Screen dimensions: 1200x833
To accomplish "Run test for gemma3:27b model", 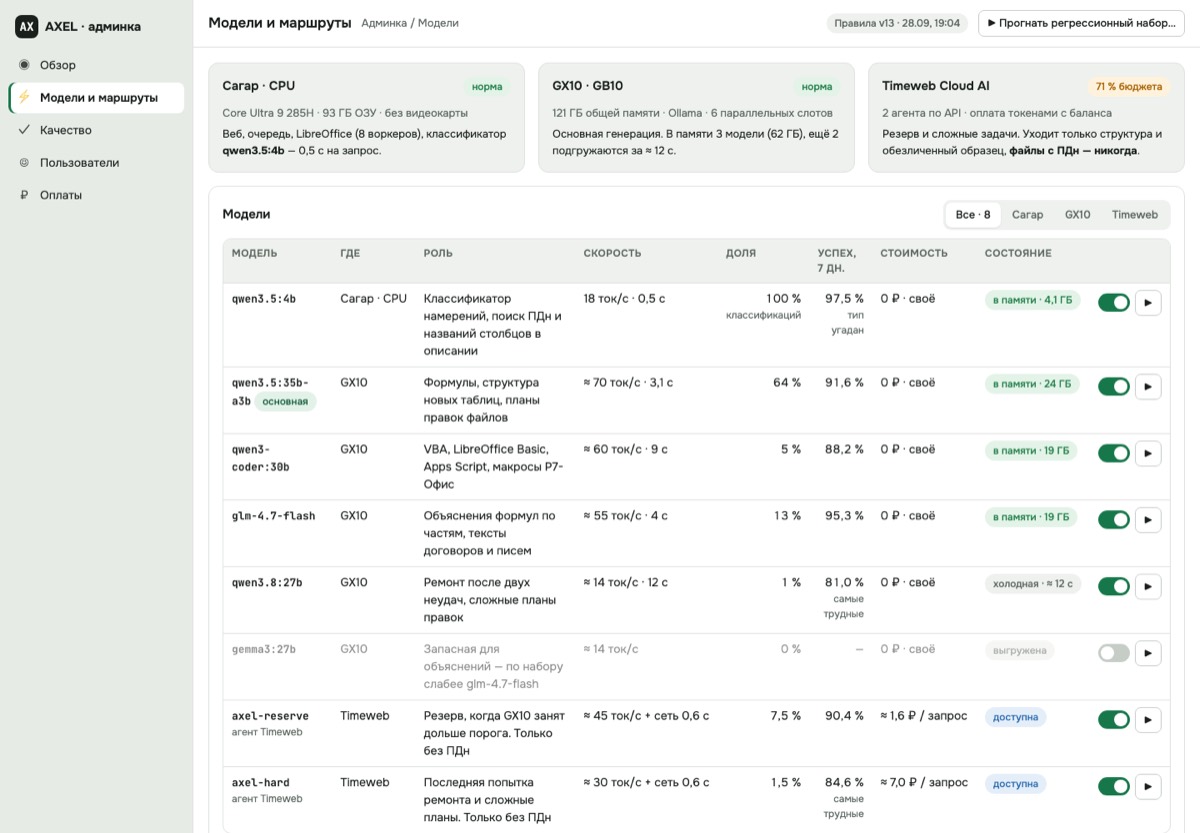I will (x=1148, y=653).
